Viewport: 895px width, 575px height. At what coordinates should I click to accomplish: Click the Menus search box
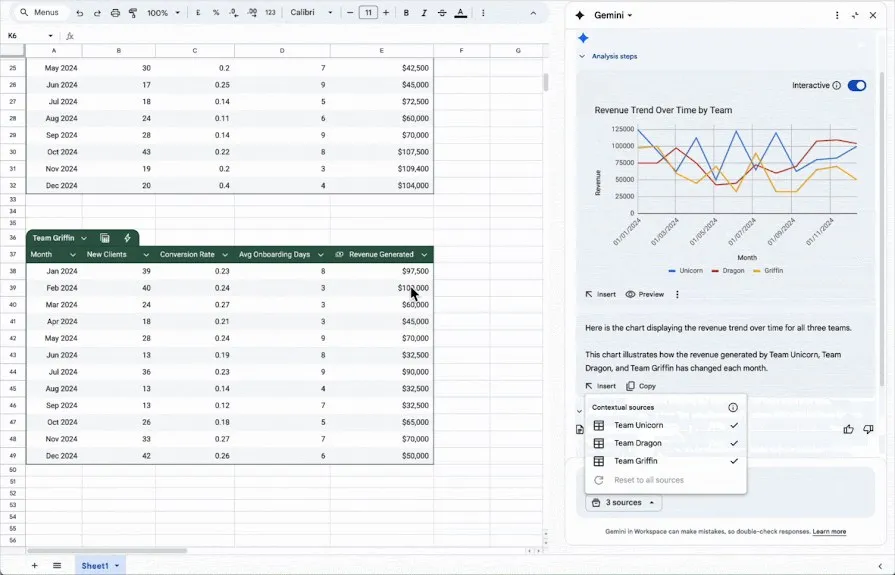[40, 13]
